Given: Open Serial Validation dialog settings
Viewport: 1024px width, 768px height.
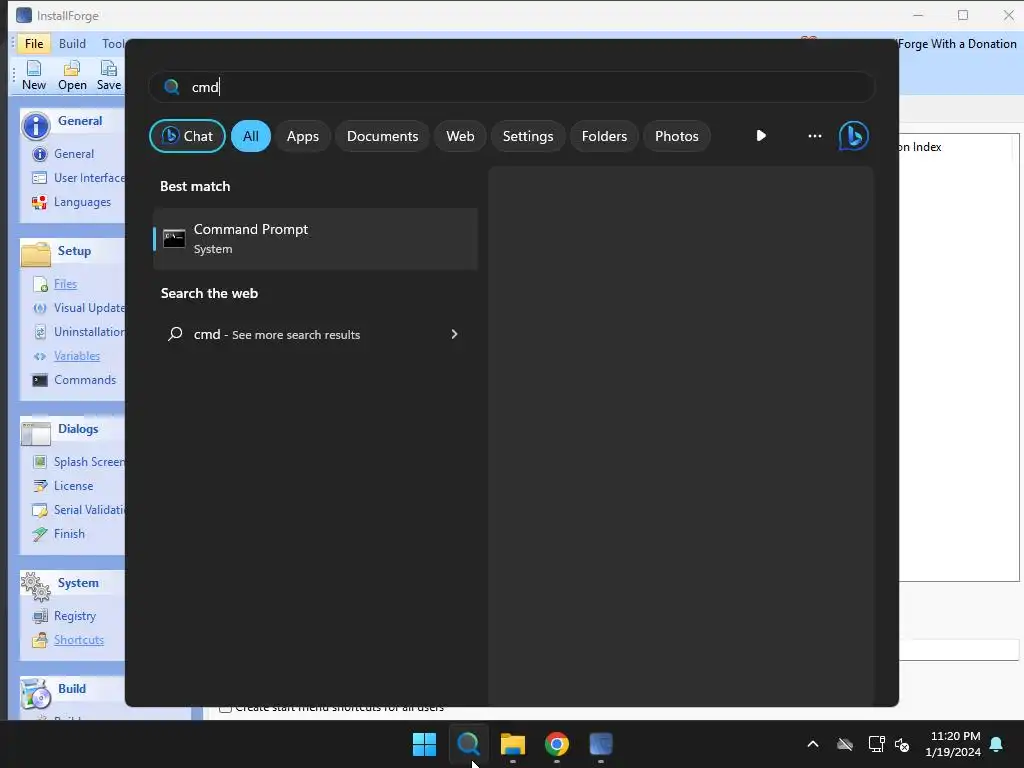Looking at the screenshot, I should point(78,510).
